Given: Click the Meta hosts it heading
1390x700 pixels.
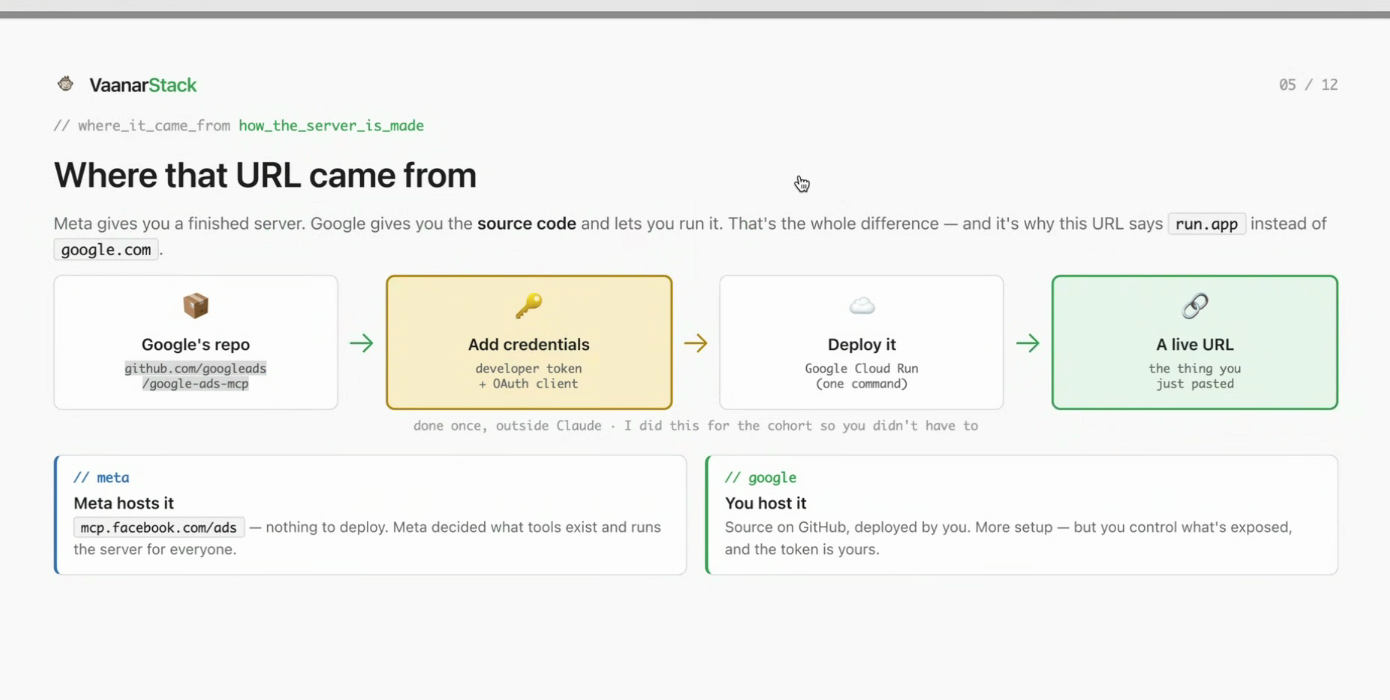Looking at the screenshot, I should click(x=124, y=503).
